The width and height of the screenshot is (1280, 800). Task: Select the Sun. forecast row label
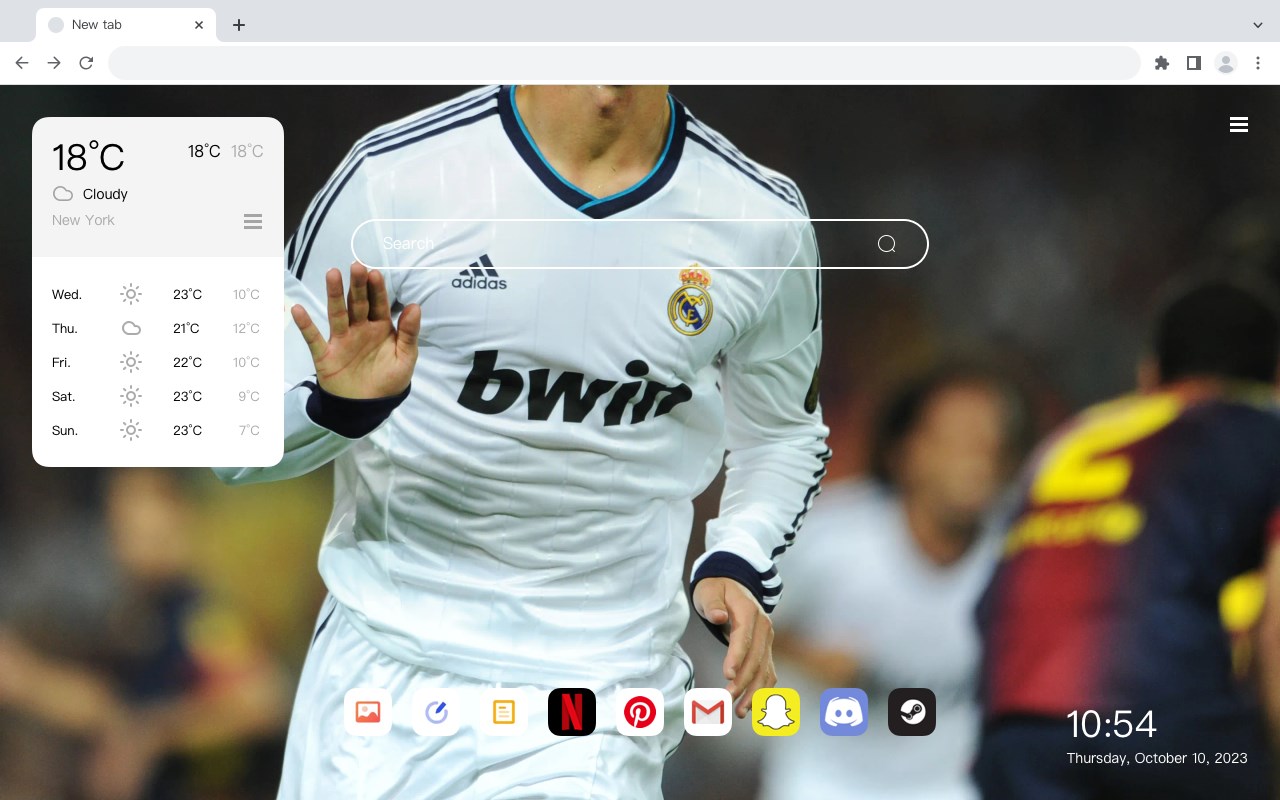click(x=65, y=430)
